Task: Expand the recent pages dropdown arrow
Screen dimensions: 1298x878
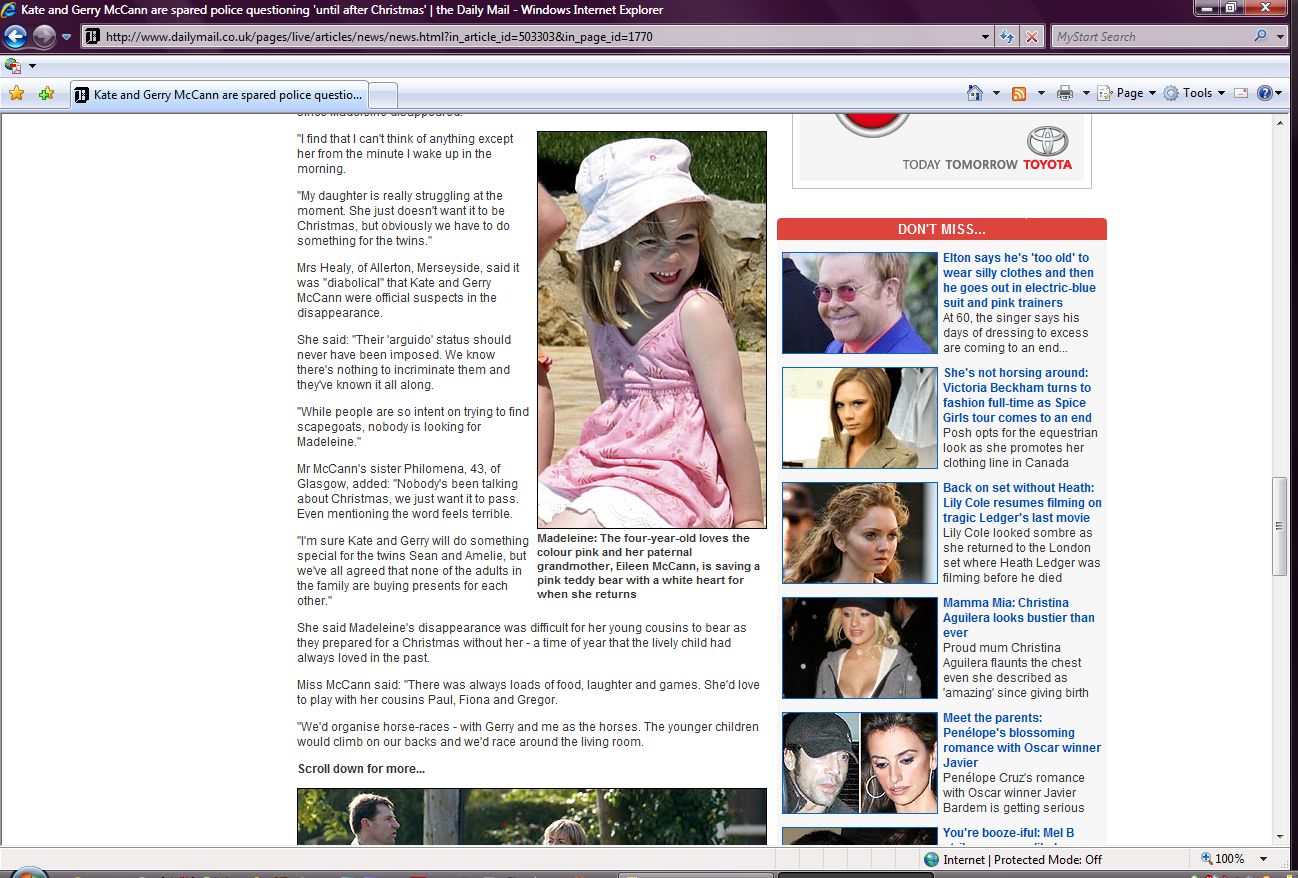Action: [x=67, y=37]
